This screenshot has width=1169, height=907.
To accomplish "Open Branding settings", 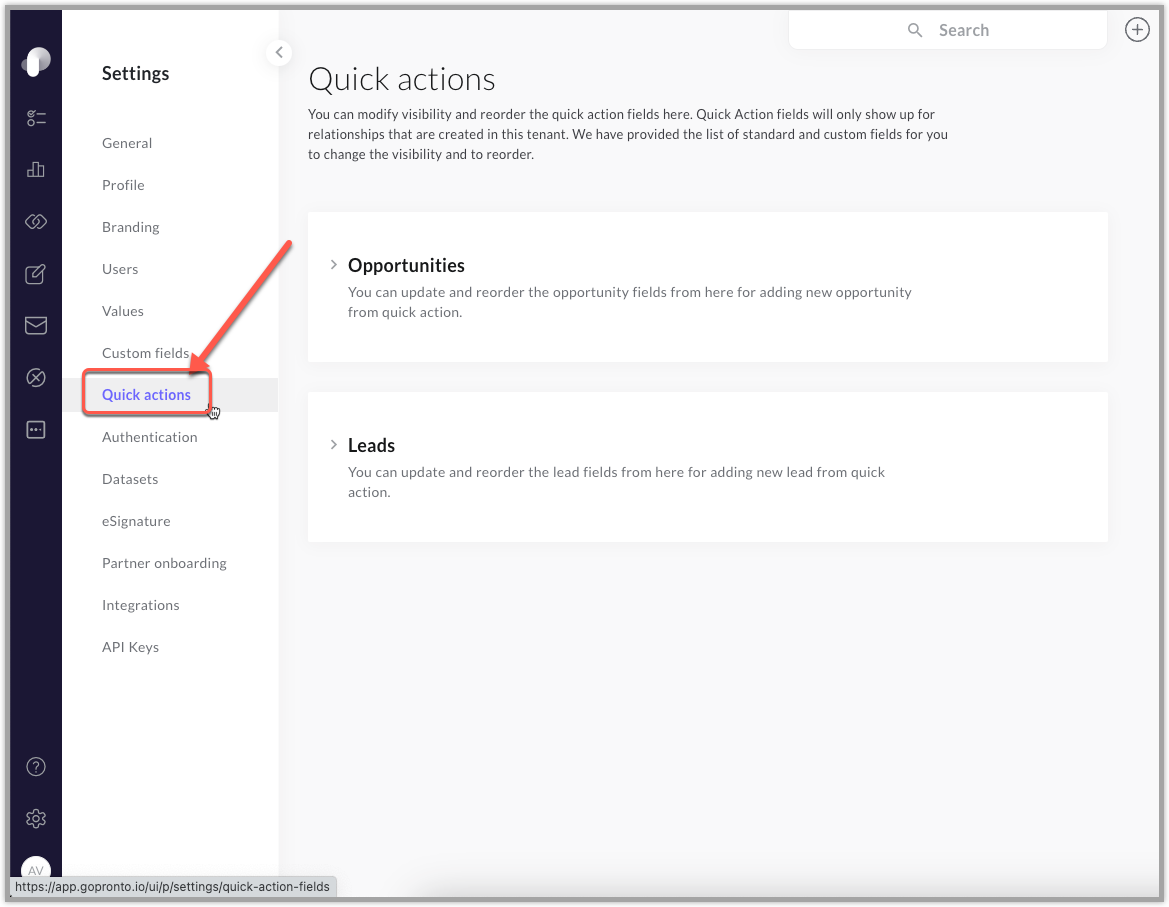I will coord(130,227).
